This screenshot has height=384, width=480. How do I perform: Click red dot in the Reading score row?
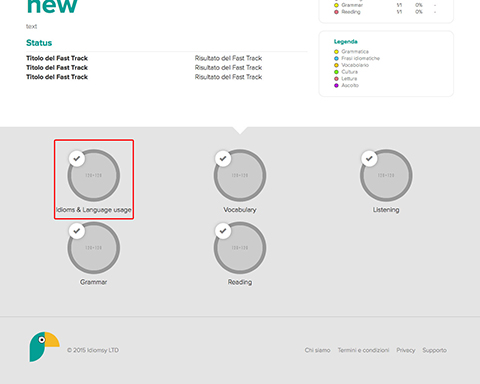336,12
